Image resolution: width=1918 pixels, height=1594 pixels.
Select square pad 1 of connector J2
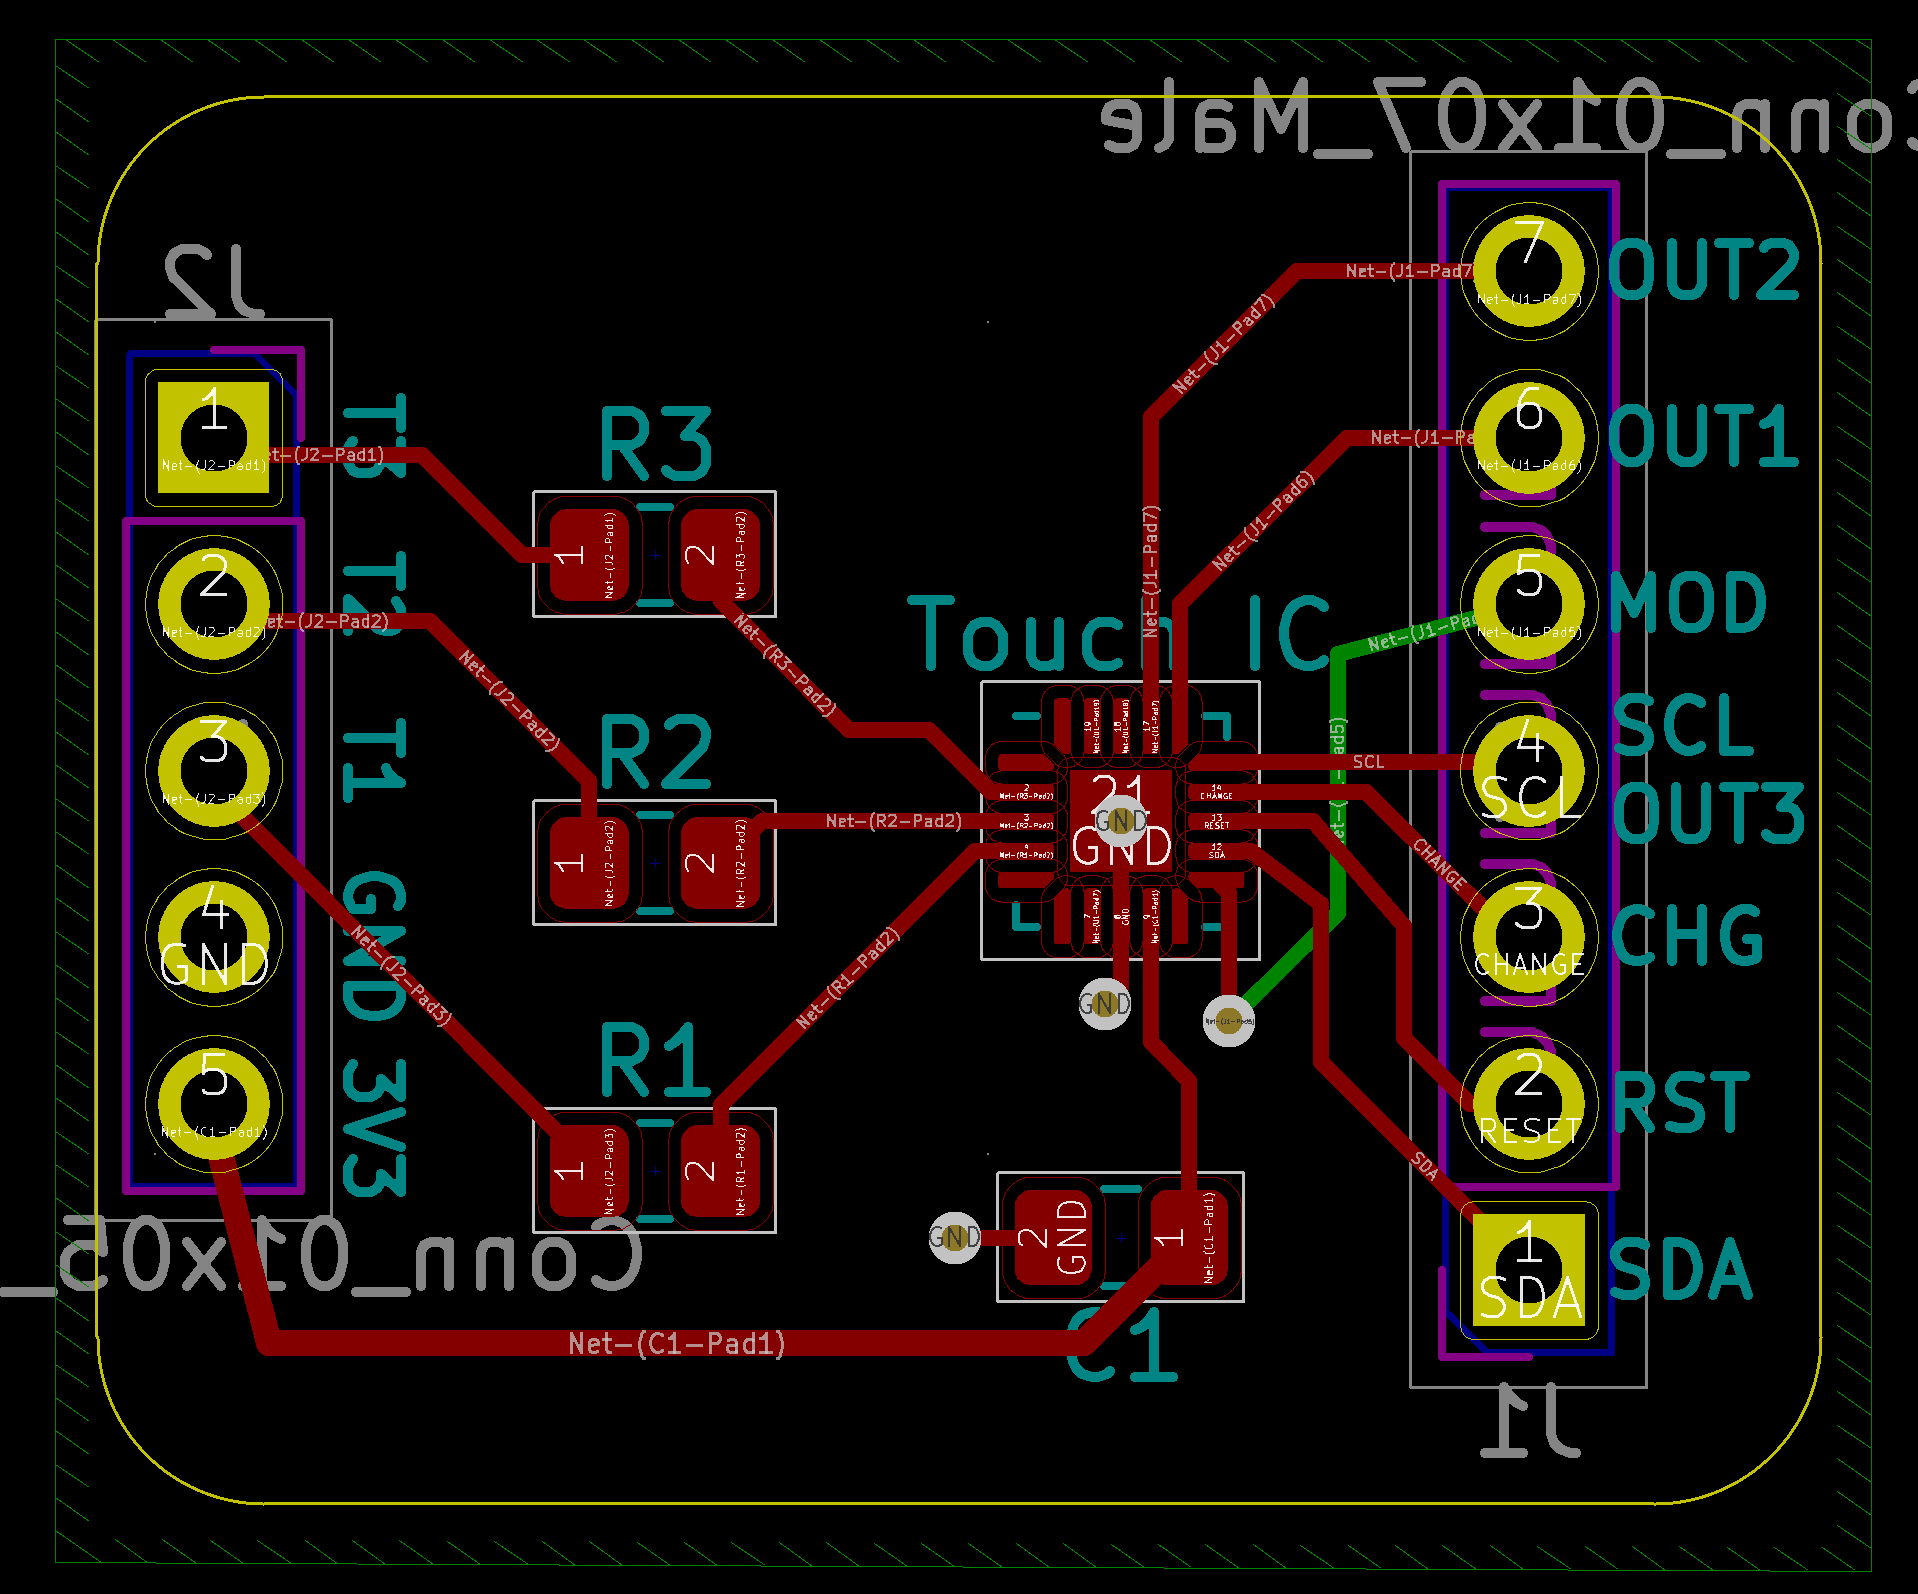click(213, 437)
